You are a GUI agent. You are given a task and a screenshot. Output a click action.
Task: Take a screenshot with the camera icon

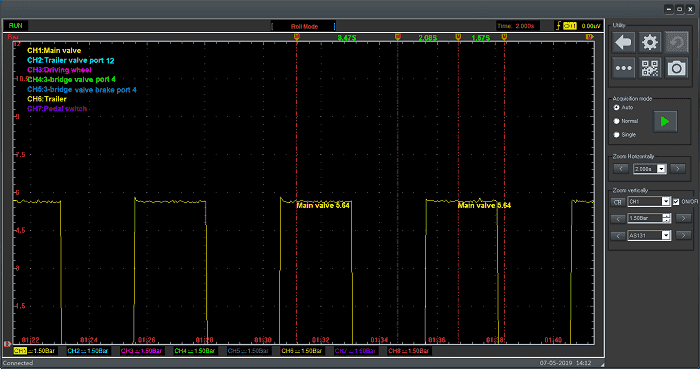(676, 68)
